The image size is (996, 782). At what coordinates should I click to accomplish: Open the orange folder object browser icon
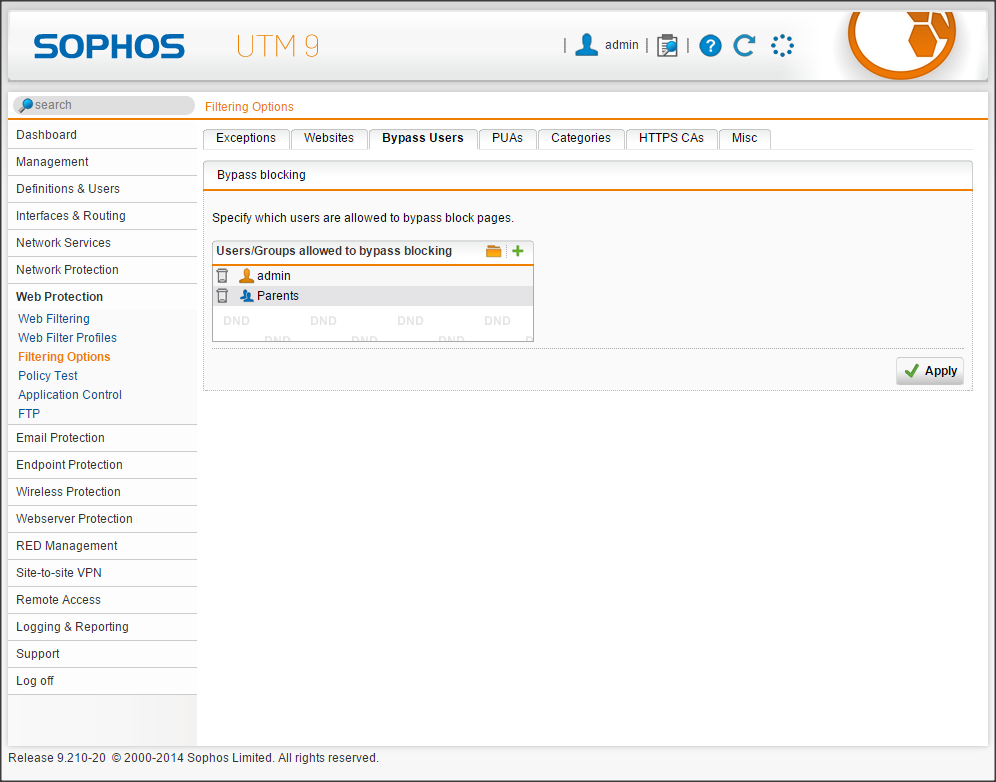(x=493, y=251)
